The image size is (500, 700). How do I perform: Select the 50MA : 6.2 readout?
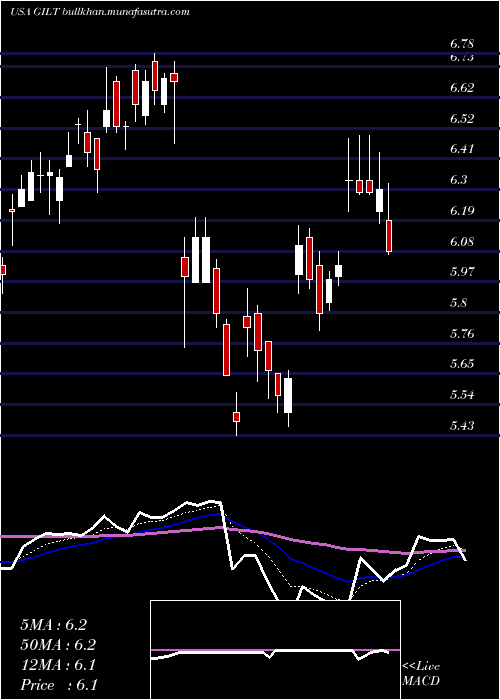(58, 645)
